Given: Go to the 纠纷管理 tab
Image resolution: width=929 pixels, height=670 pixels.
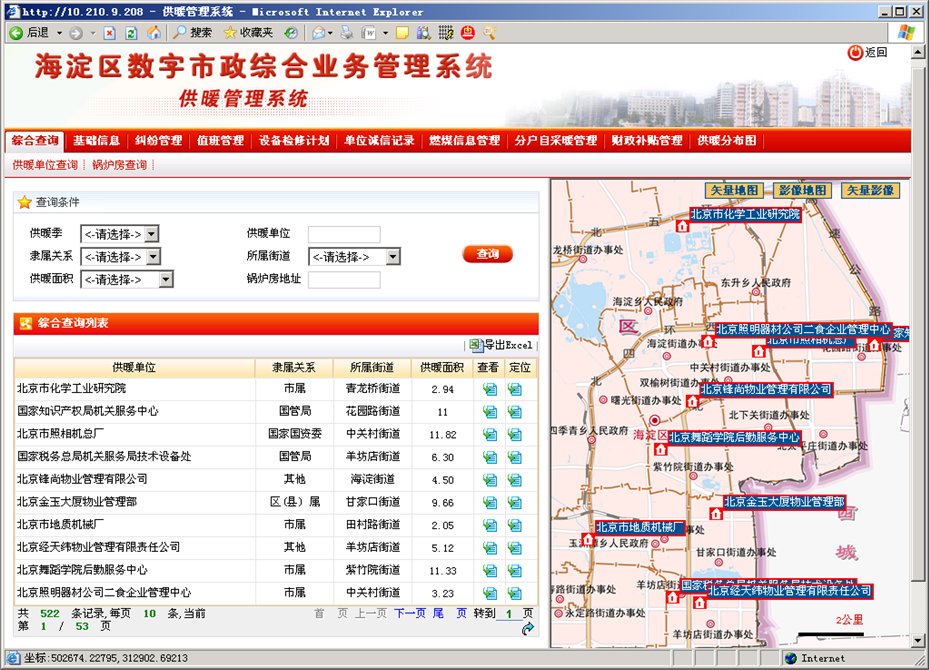Looking at the screenshot, I should pos(159,141).
